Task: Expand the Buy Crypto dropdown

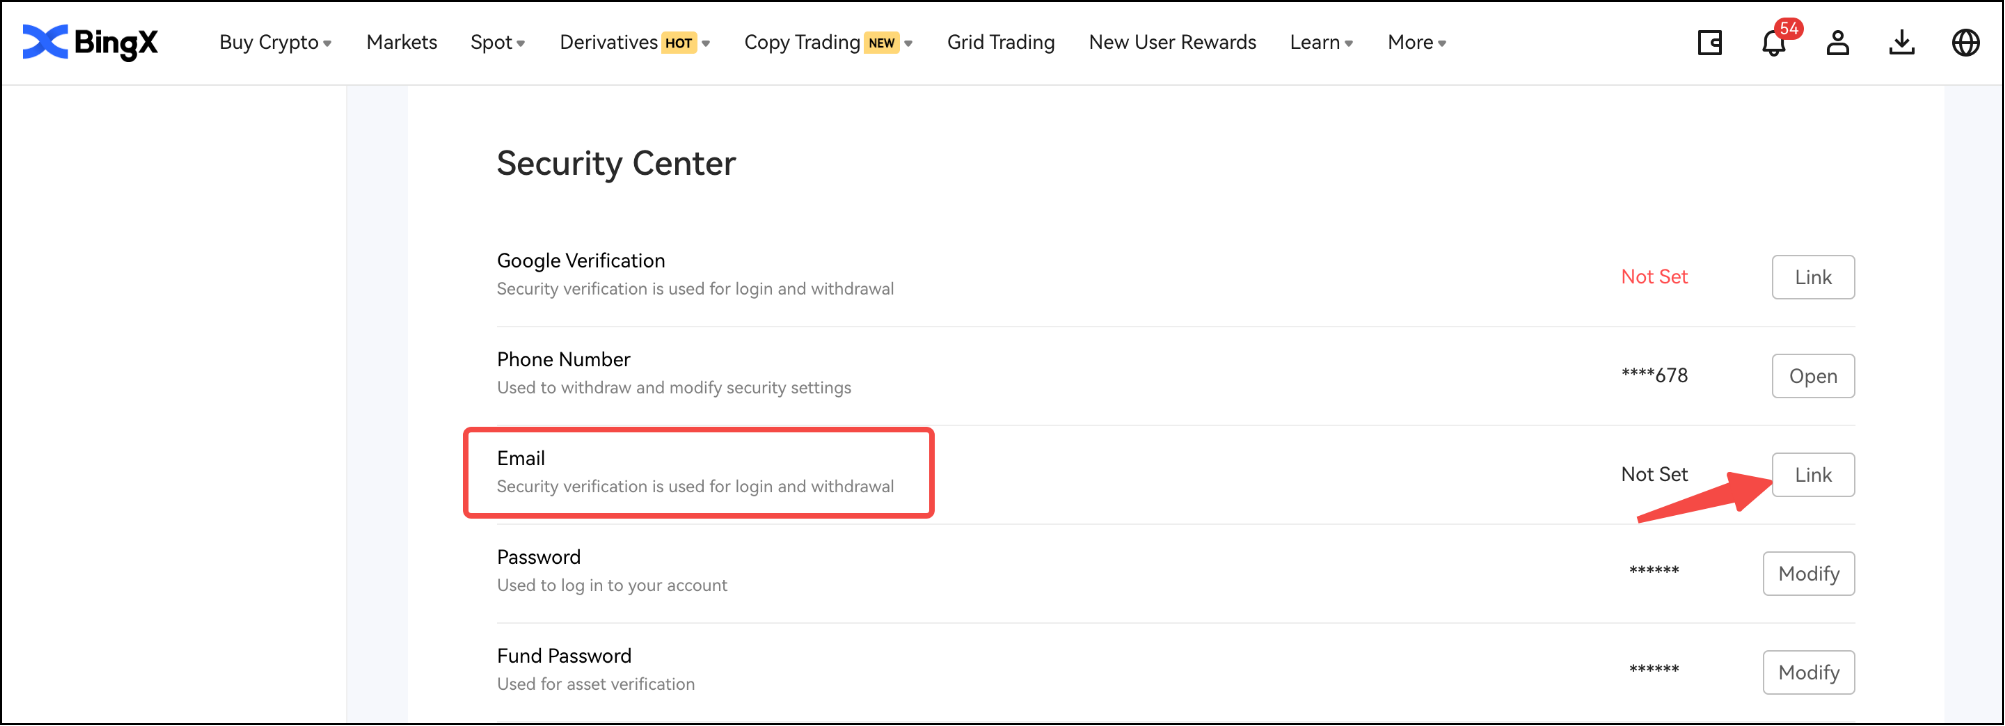Action: pos(275,43)
